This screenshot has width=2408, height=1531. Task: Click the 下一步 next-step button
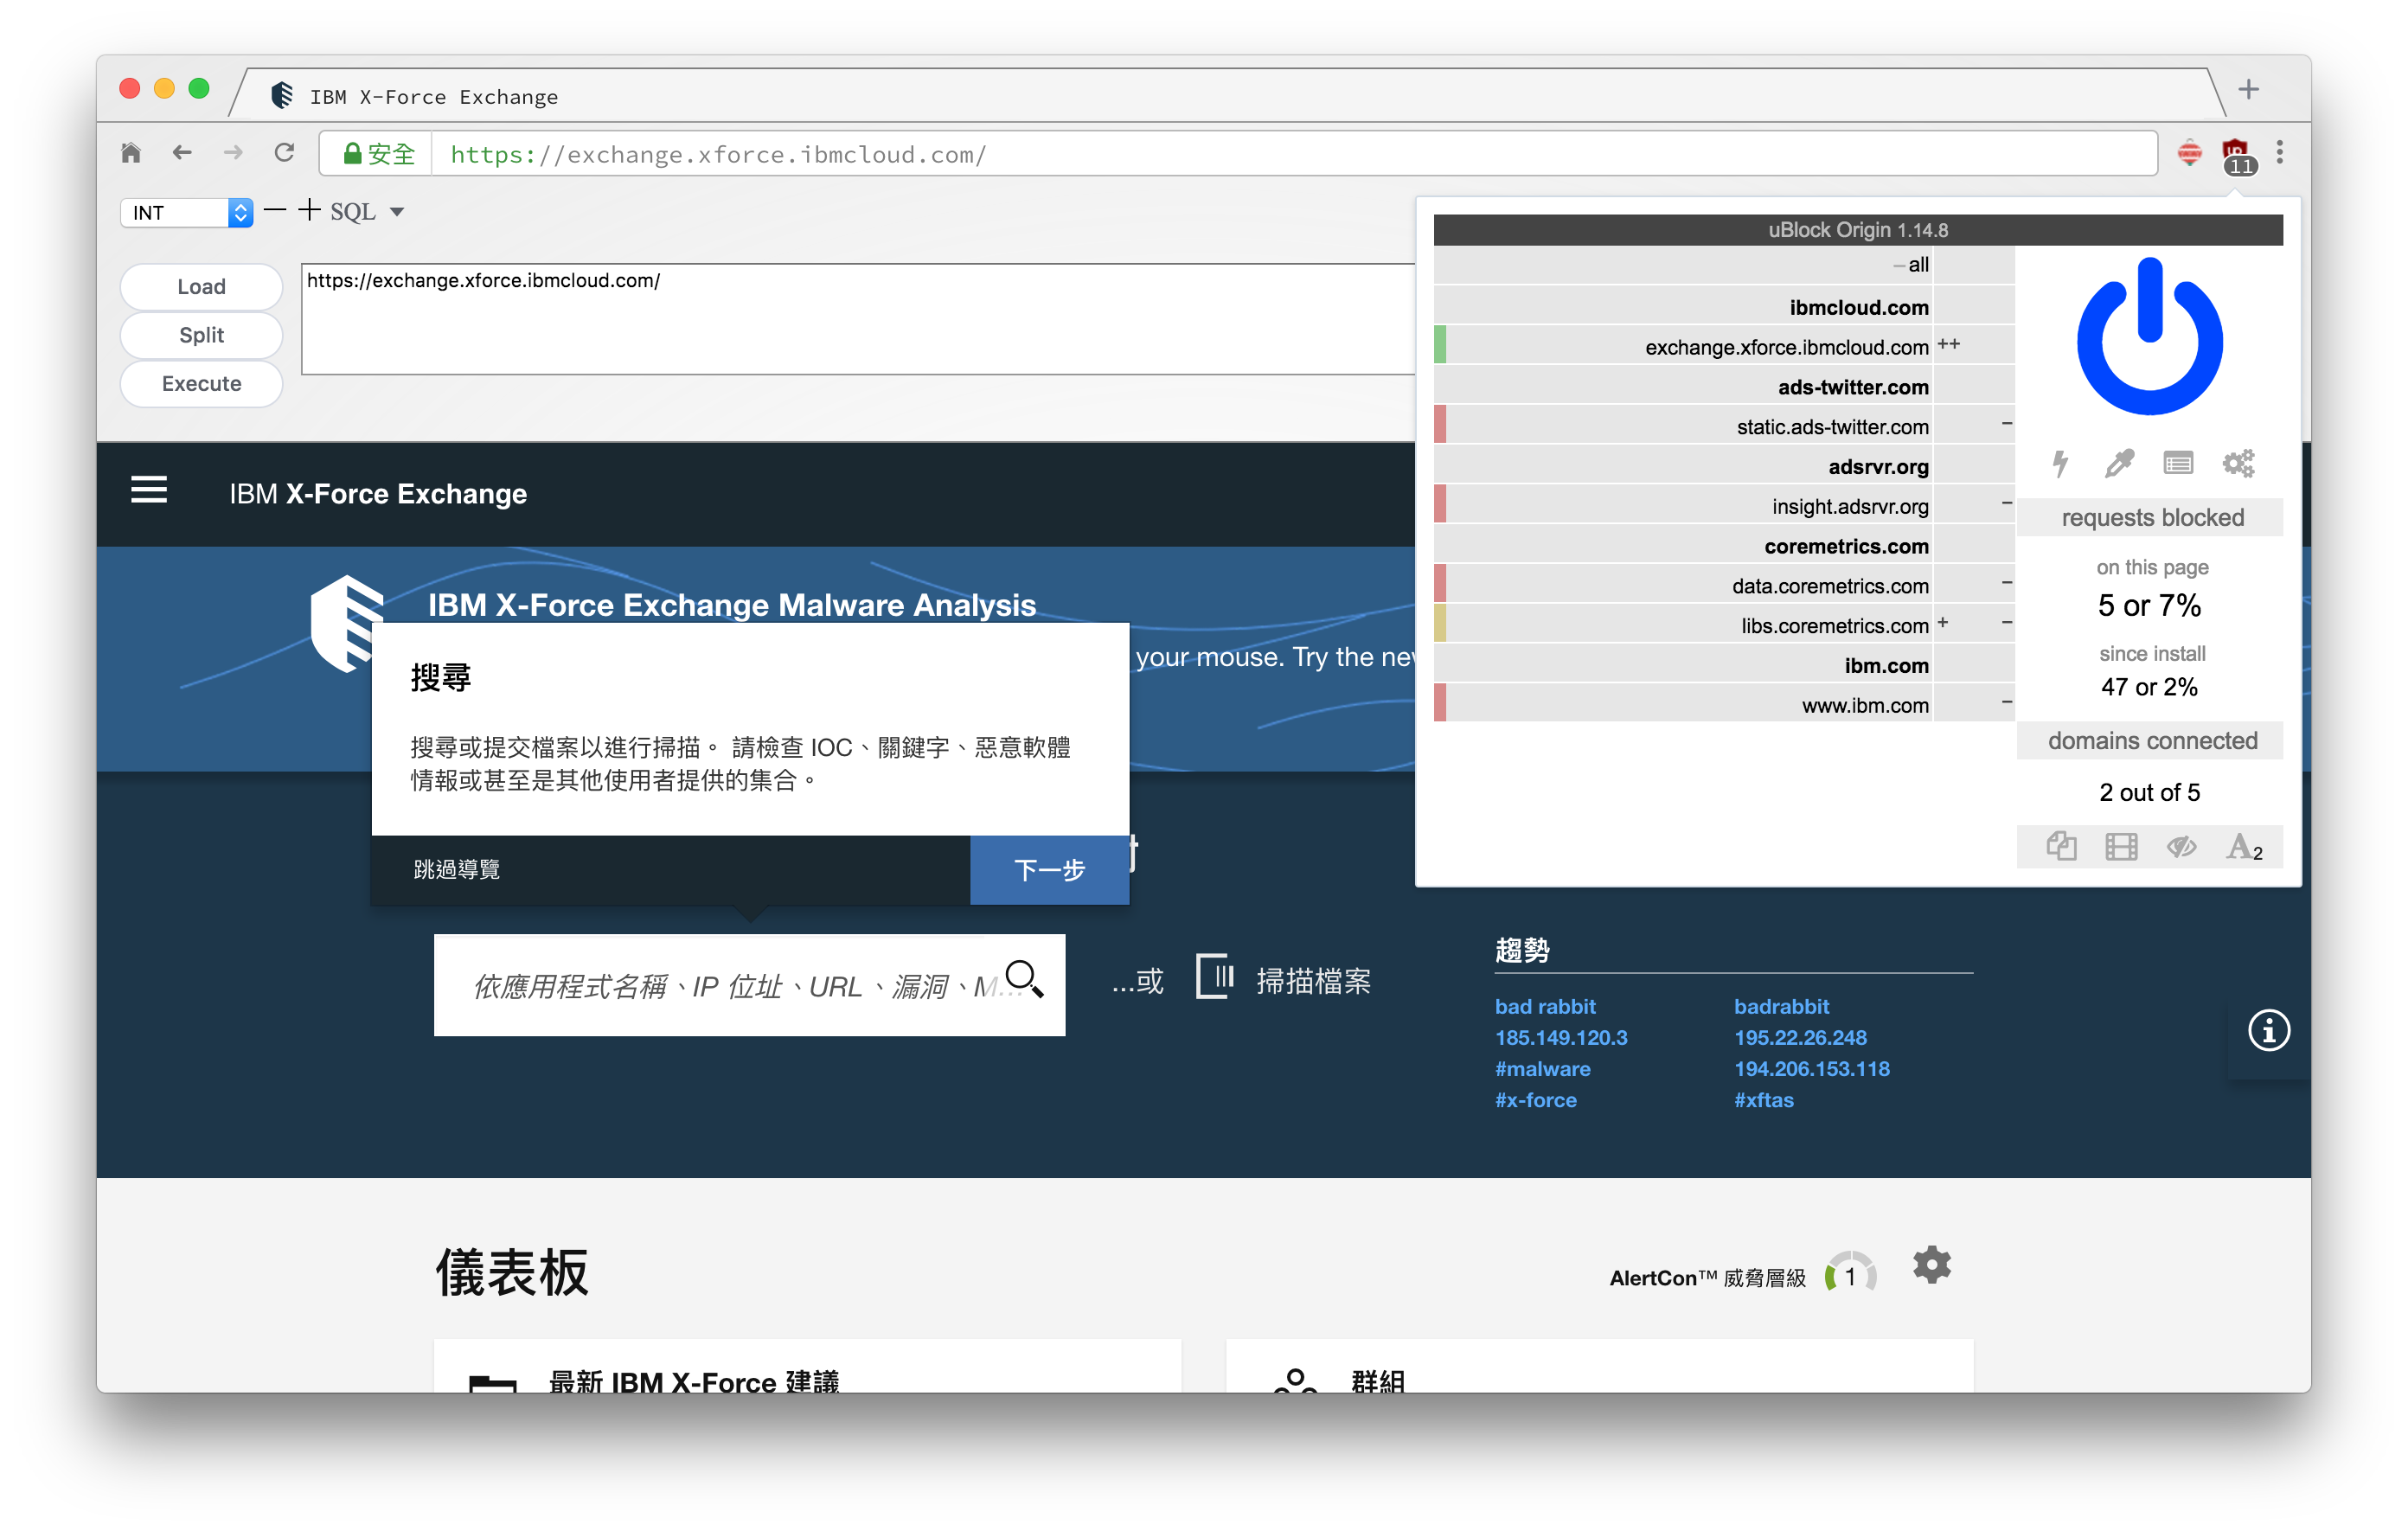tap(1049, 869)
